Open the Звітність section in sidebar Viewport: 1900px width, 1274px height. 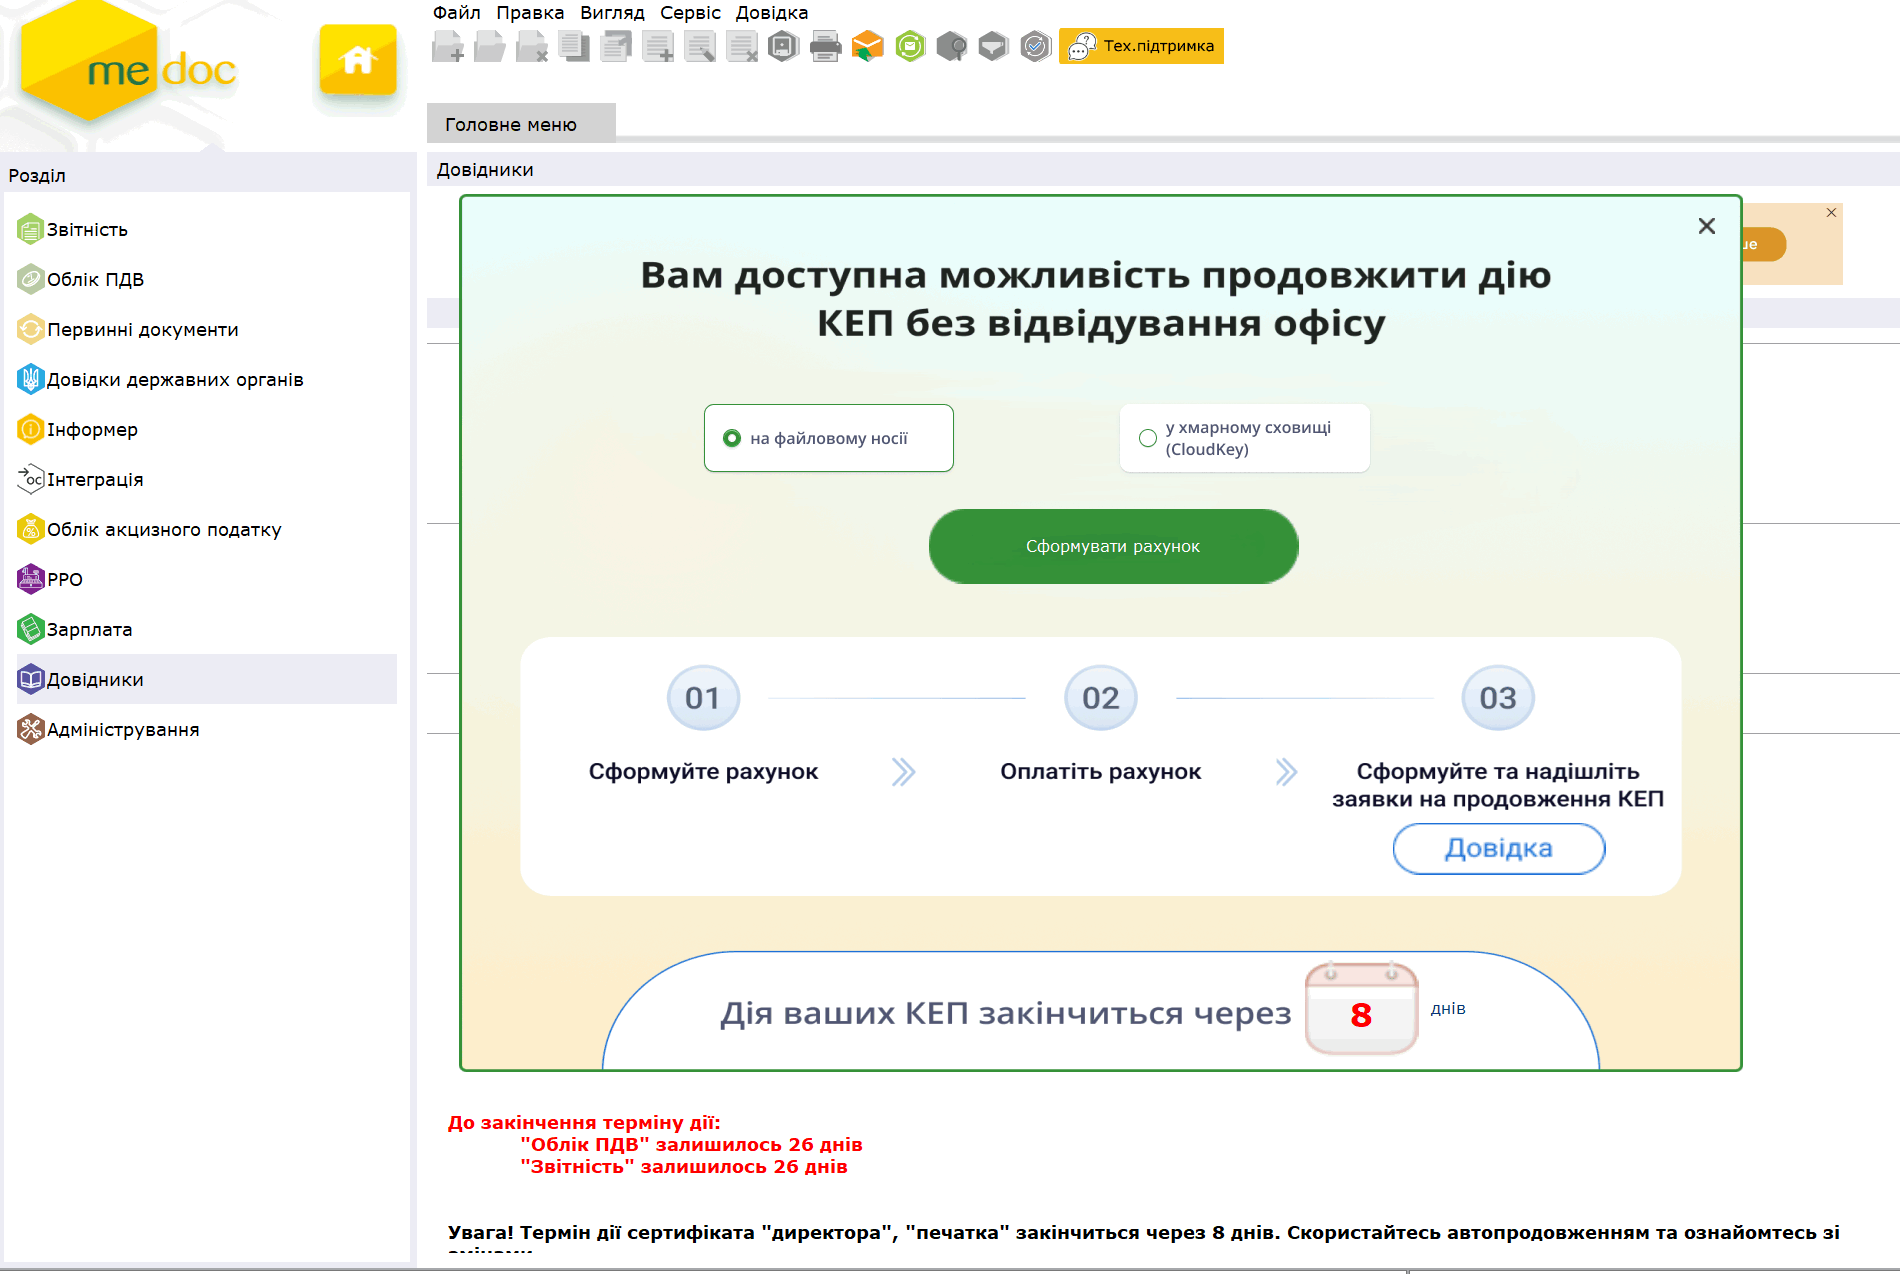coord(88,230)
